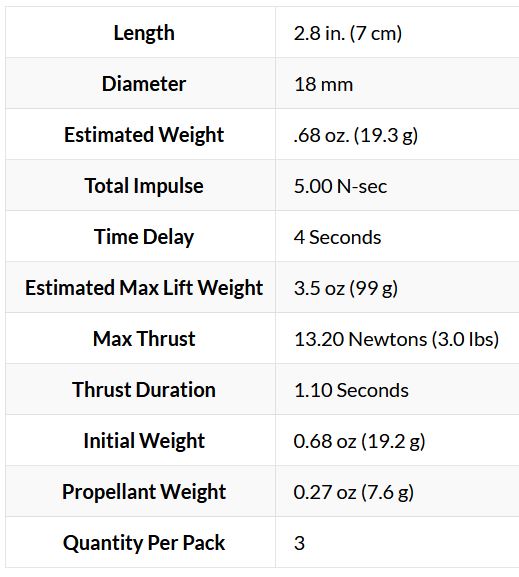Click the Initial Weight label

pyautogui.click(x=144, y=441)
